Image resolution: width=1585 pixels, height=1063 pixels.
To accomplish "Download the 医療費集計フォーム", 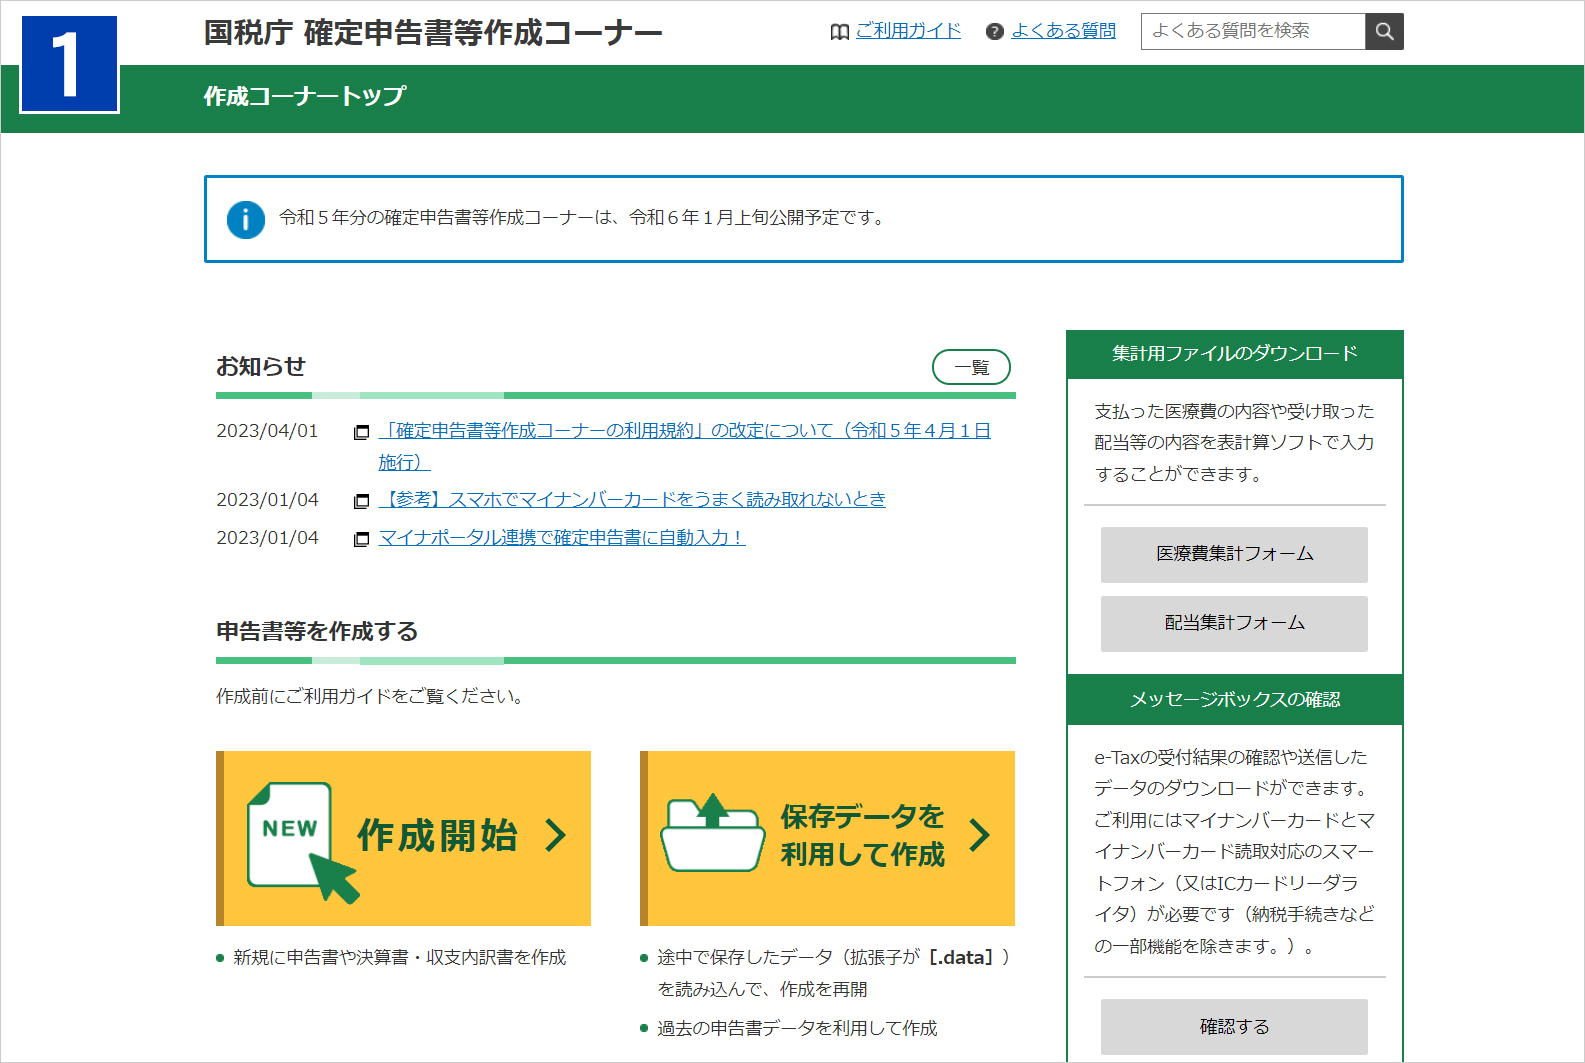I will tap(1234, 554).
